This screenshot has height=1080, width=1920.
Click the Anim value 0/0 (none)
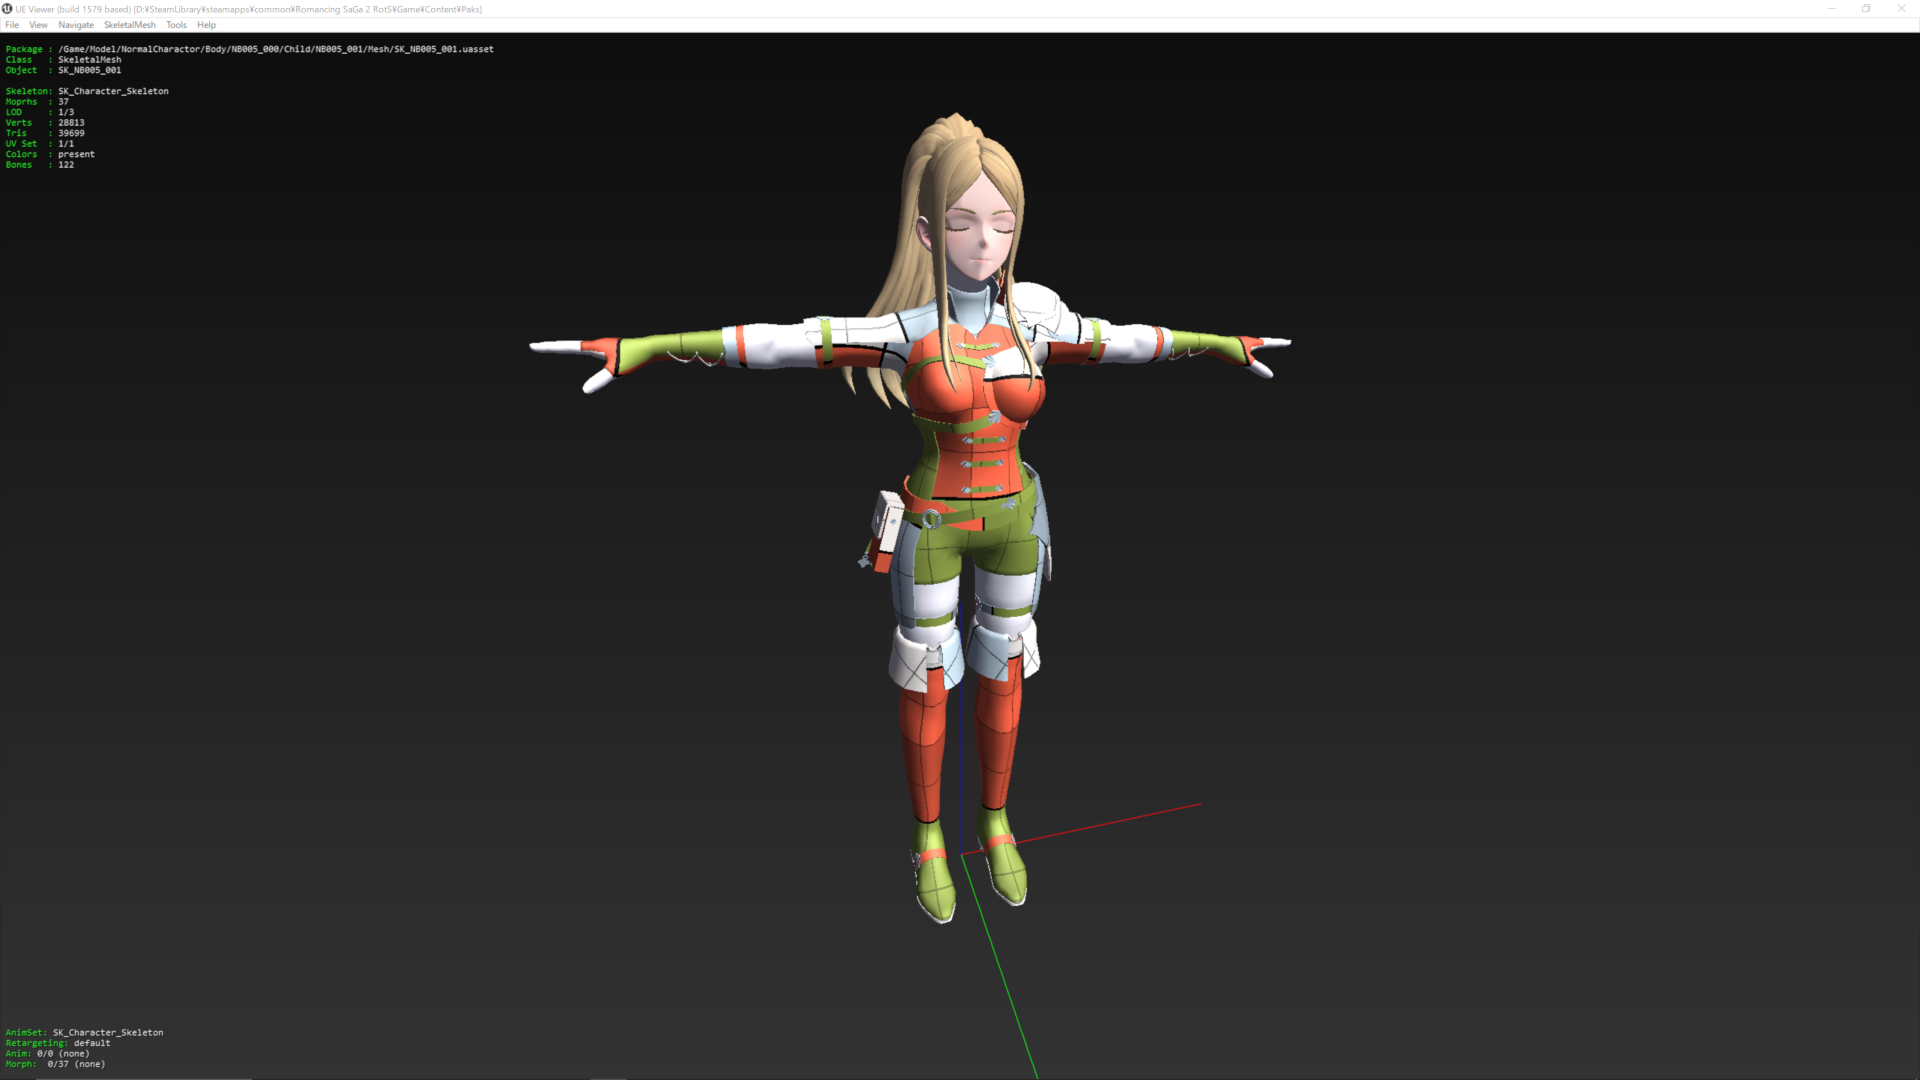[x=63, y=1054]
